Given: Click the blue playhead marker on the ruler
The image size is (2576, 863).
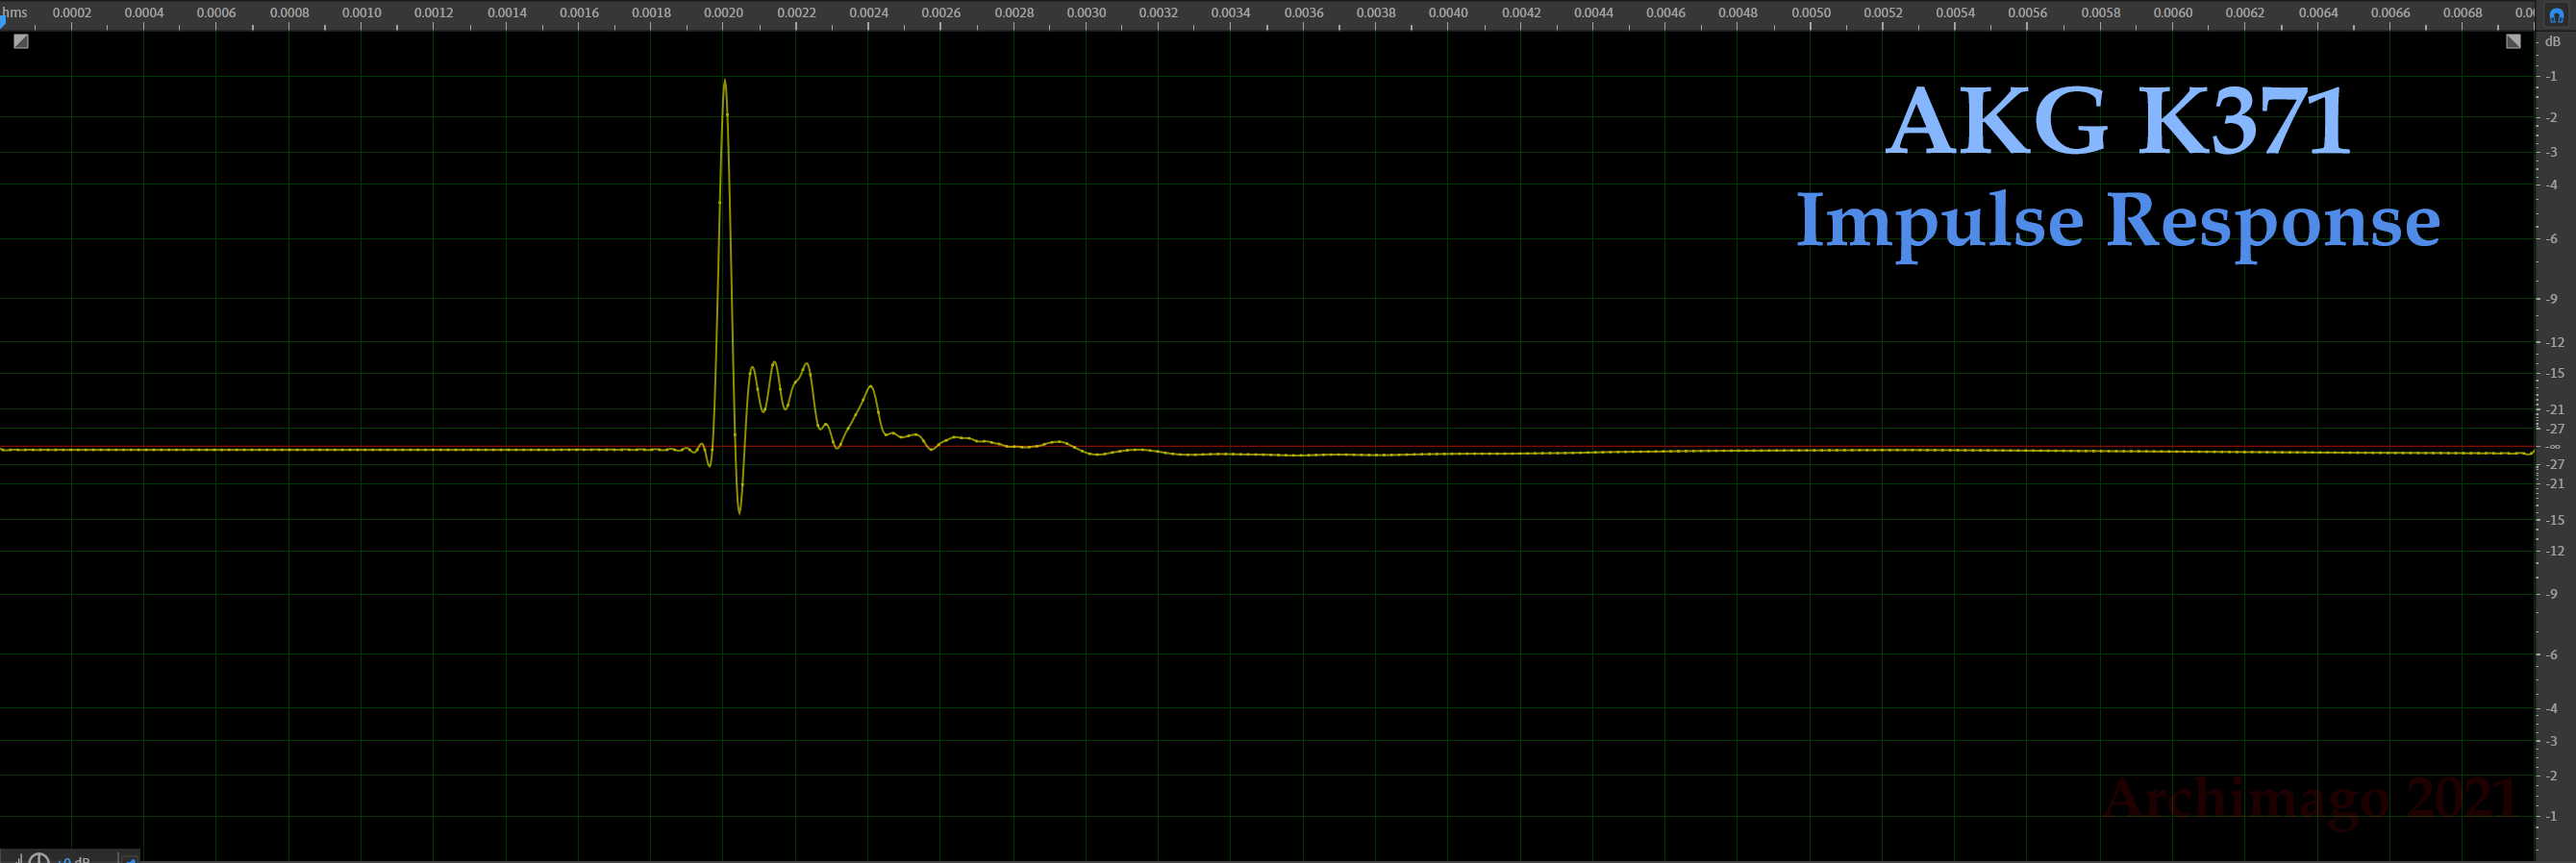Looking at the screenshot, I should (3, 21).
